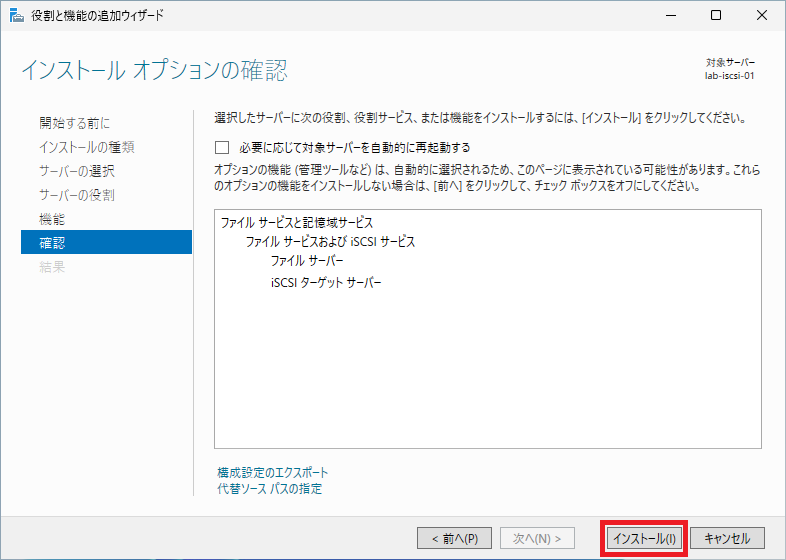Select the highlighted 確認 step
Viewport: 786px width, 560px height.
pyautogui.click(x=106, y=242)
